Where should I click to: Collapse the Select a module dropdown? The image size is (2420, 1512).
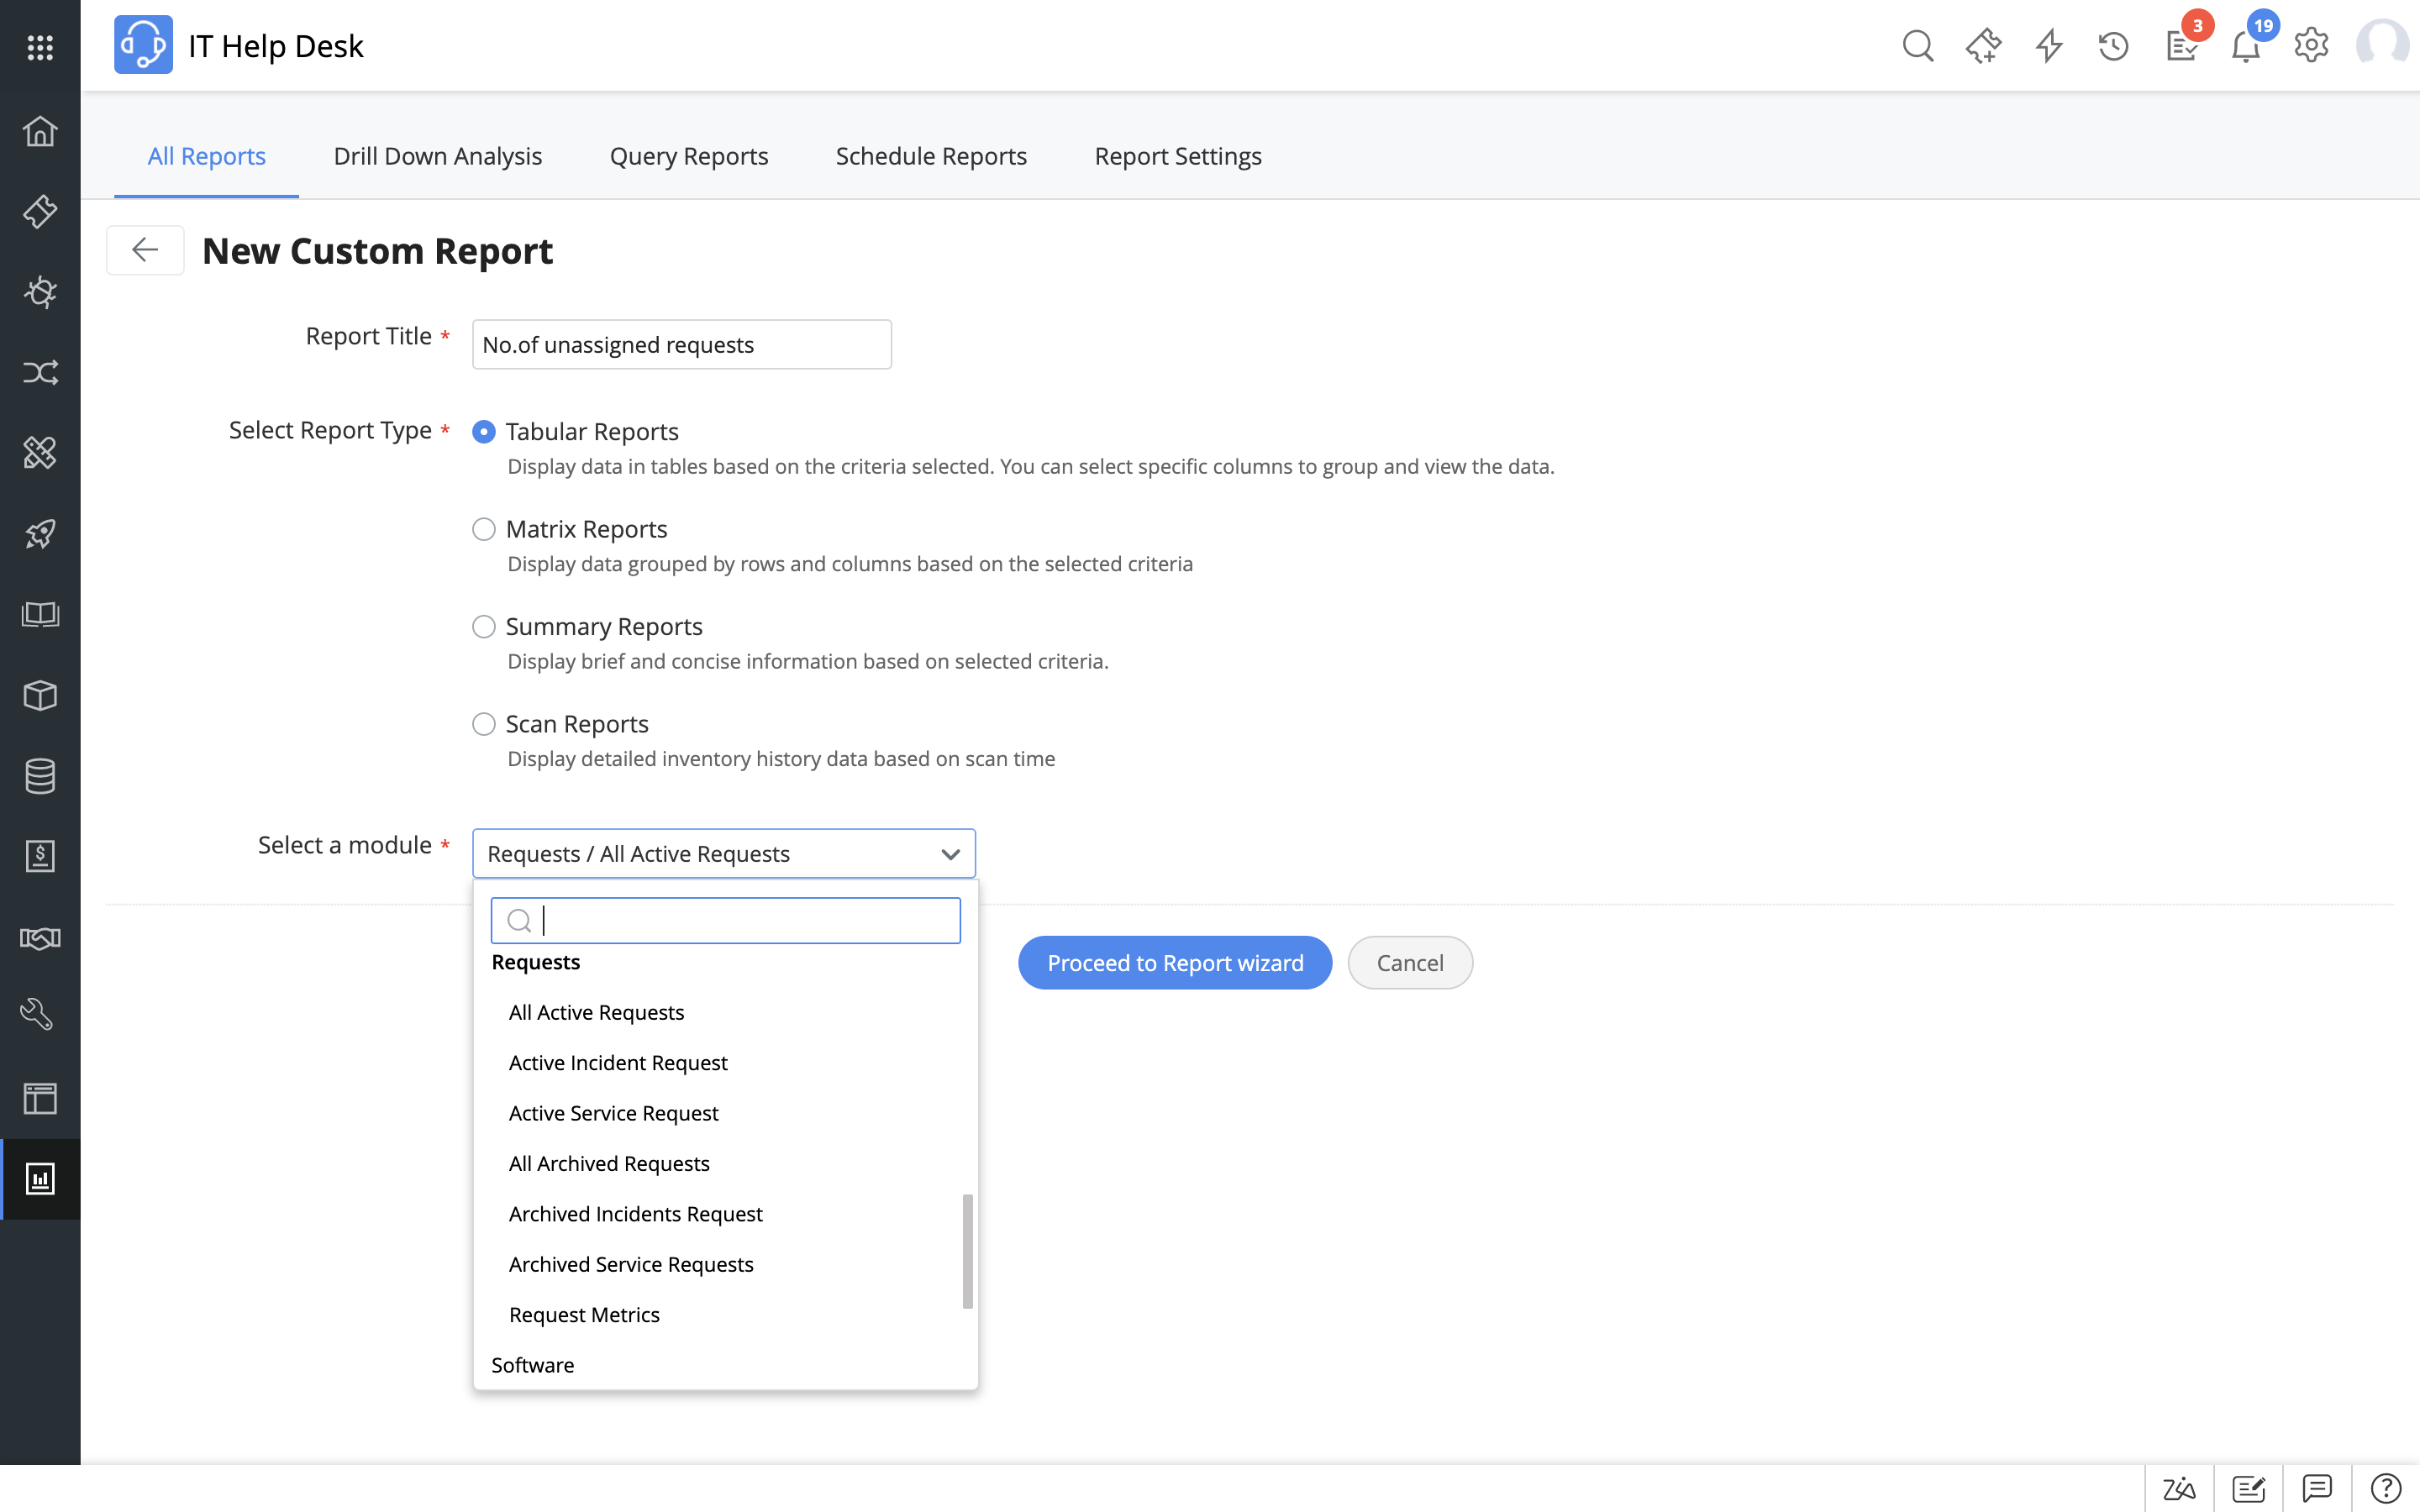pos(950,854)
